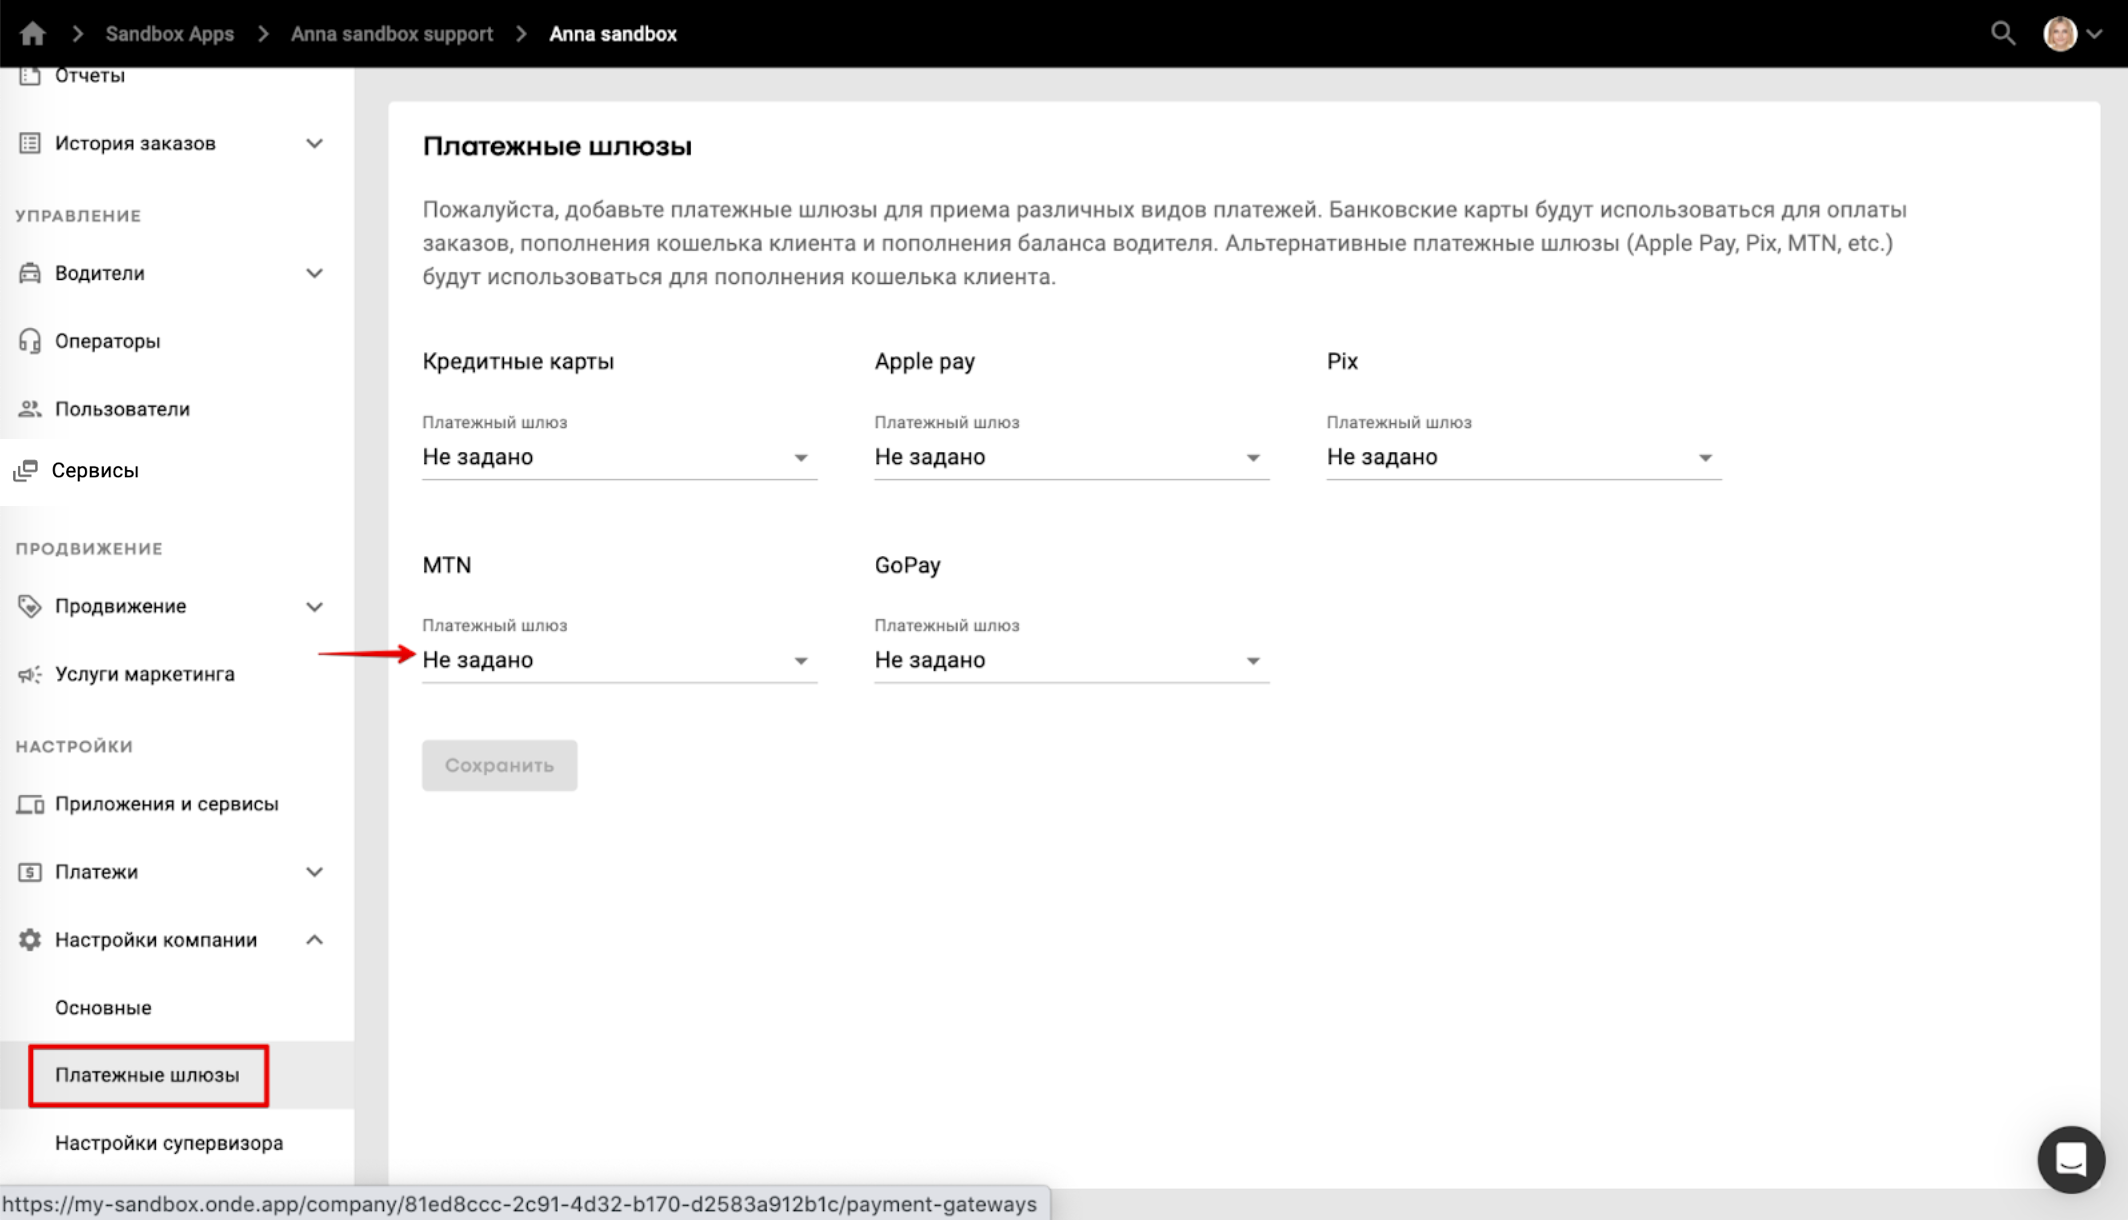Select Payment gateways submenu item

147,1075
